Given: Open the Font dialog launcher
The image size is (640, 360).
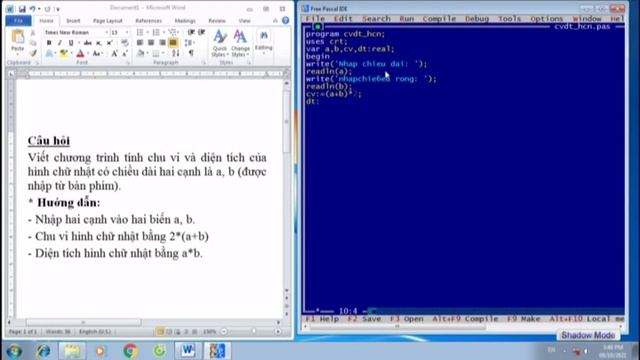Looking at the screenshot, I should click(x=128, y=63).
